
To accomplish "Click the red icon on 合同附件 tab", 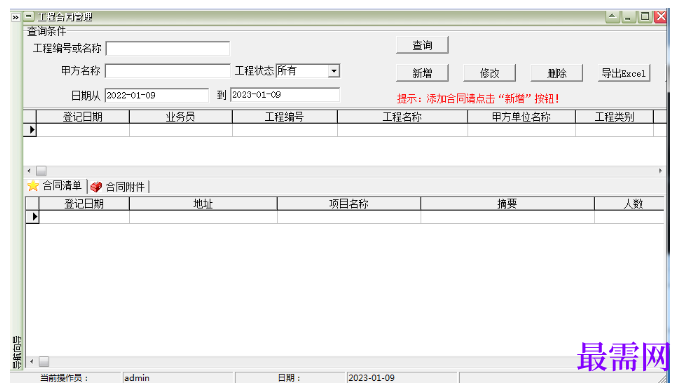I will click(x=96, y=187).
